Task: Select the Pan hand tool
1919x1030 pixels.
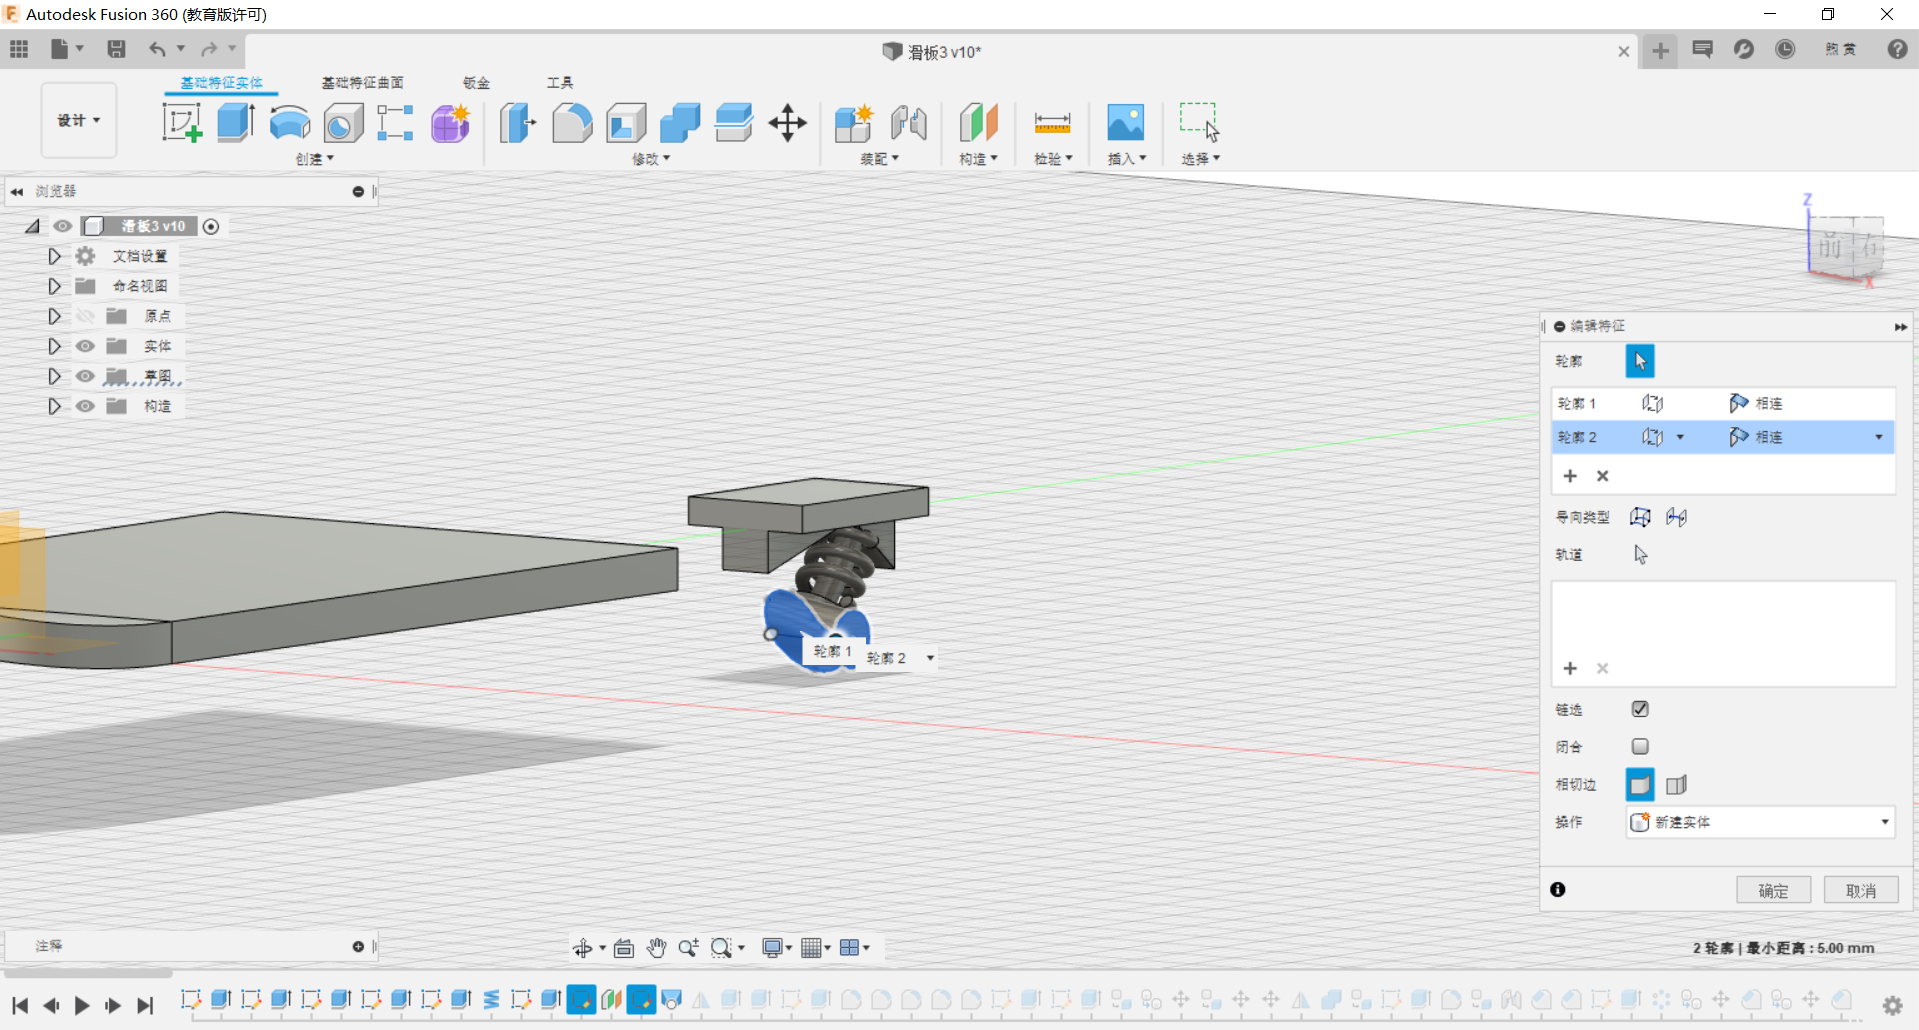Action: click(656, 947)
